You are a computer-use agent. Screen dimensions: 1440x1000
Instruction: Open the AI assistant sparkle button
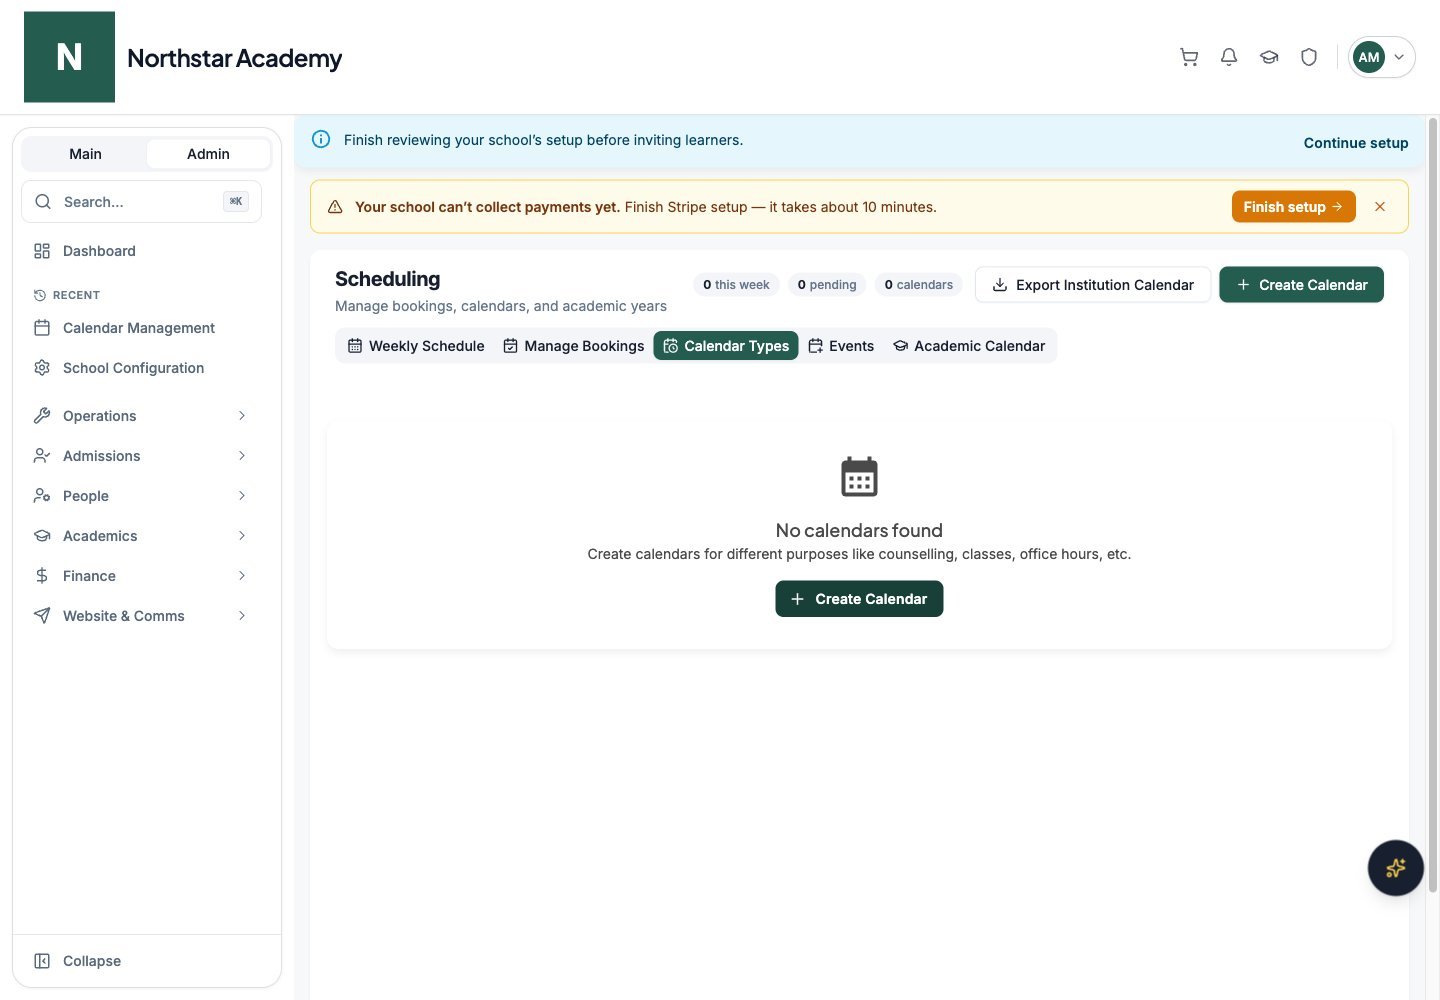(x=1396, y=868)
